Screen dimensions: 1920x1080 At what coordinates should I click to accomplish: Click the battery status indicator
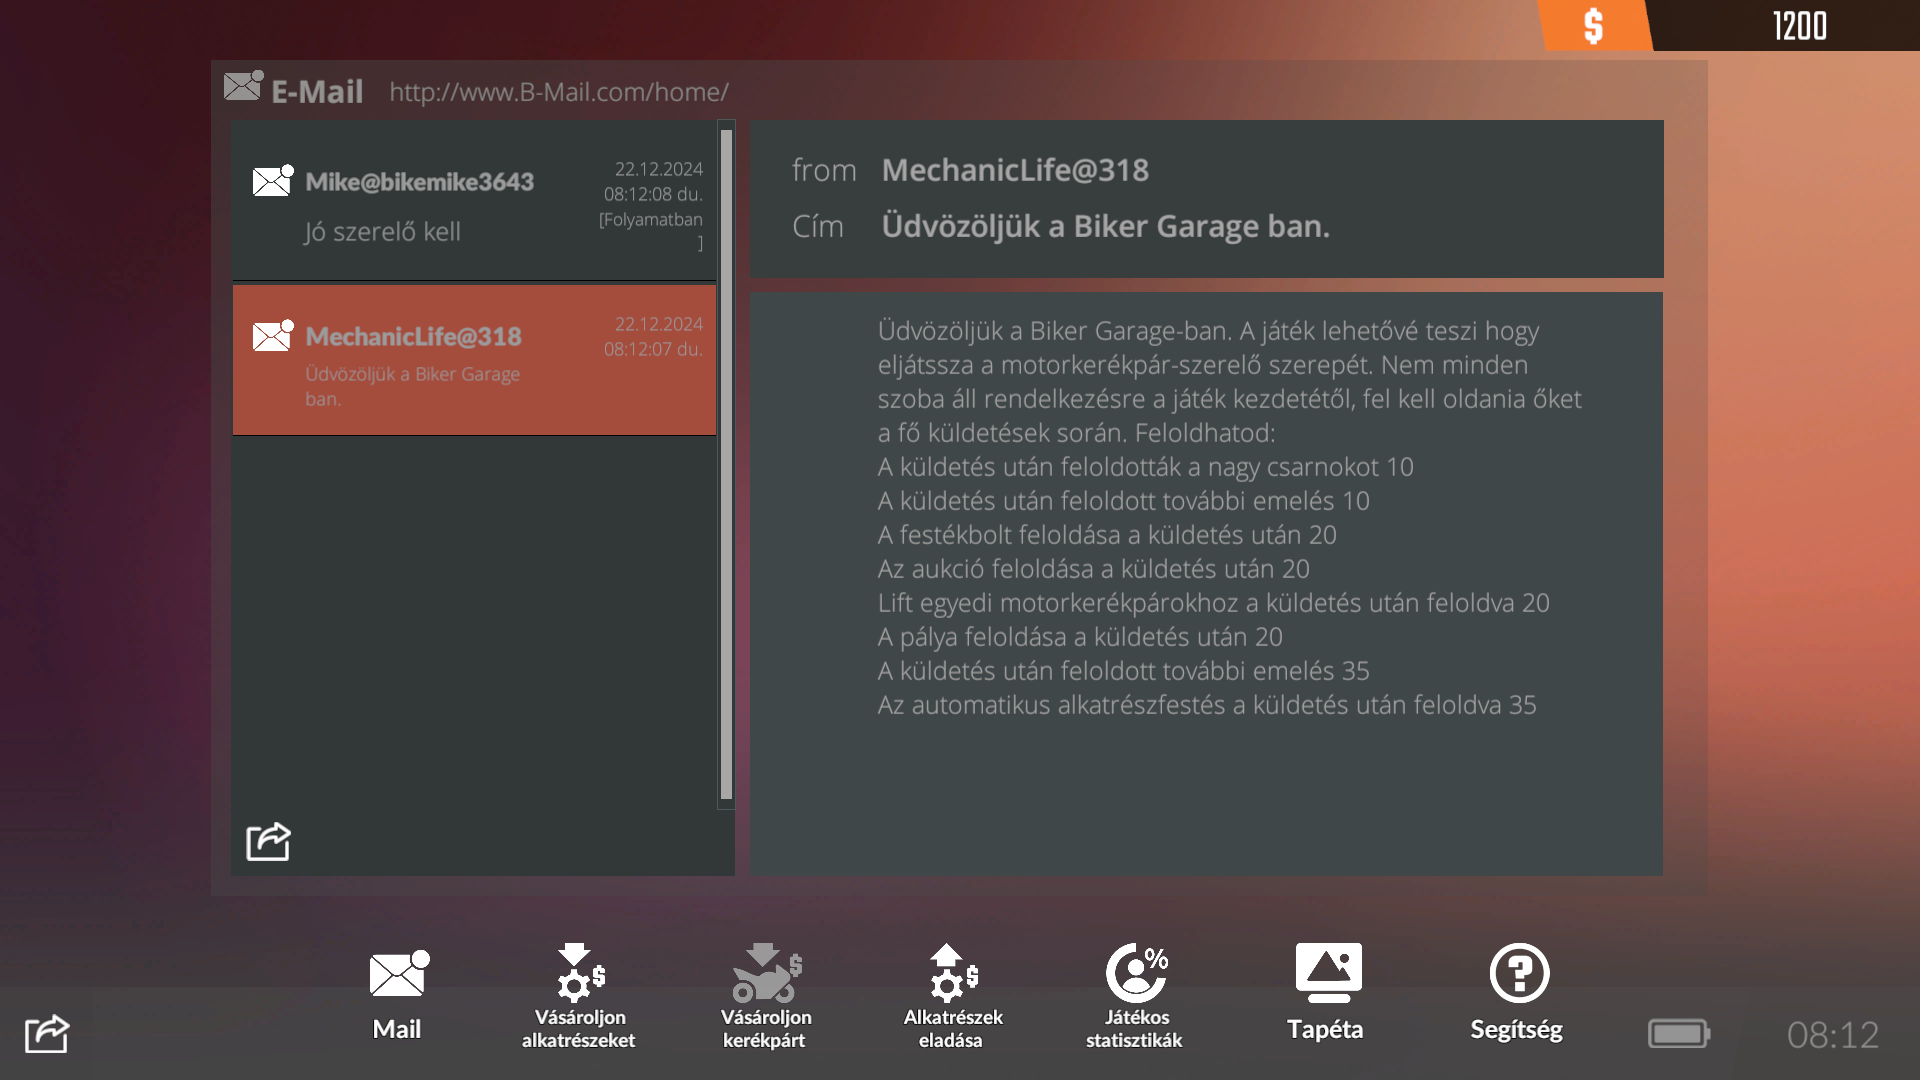(1678, 1034)
